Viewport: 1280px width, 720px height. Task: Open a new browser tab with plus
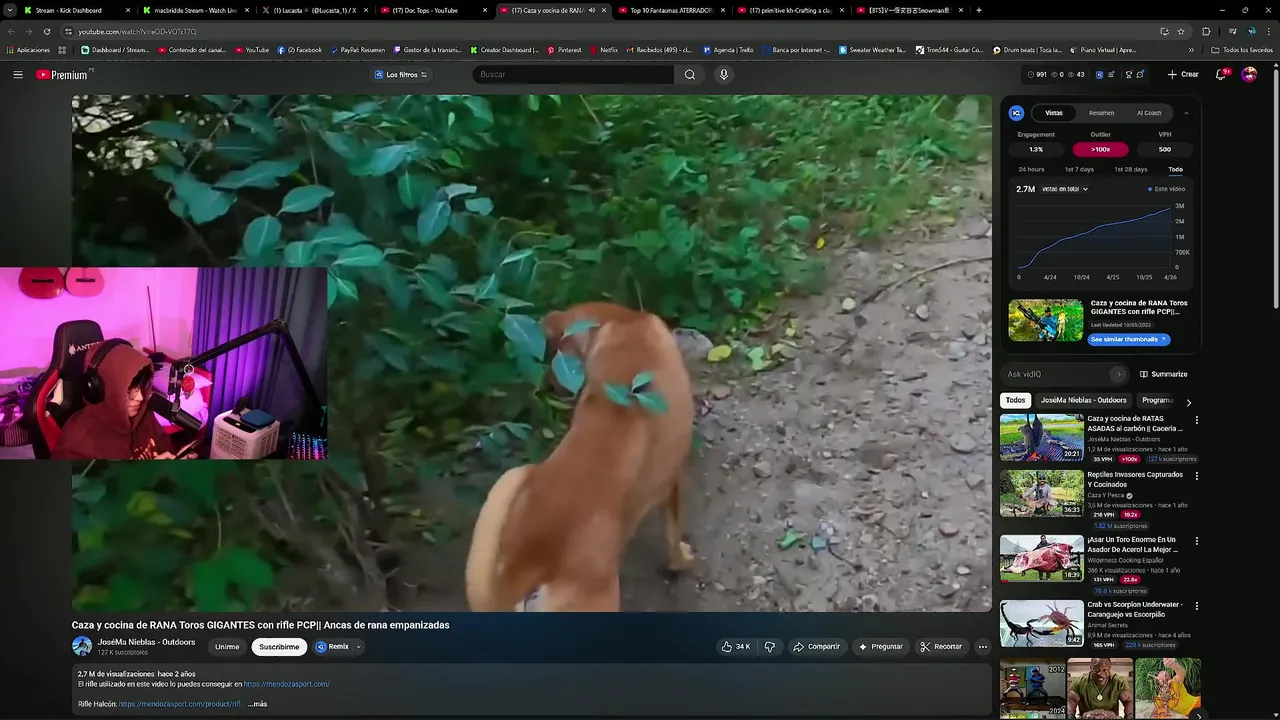pos(978,10)
